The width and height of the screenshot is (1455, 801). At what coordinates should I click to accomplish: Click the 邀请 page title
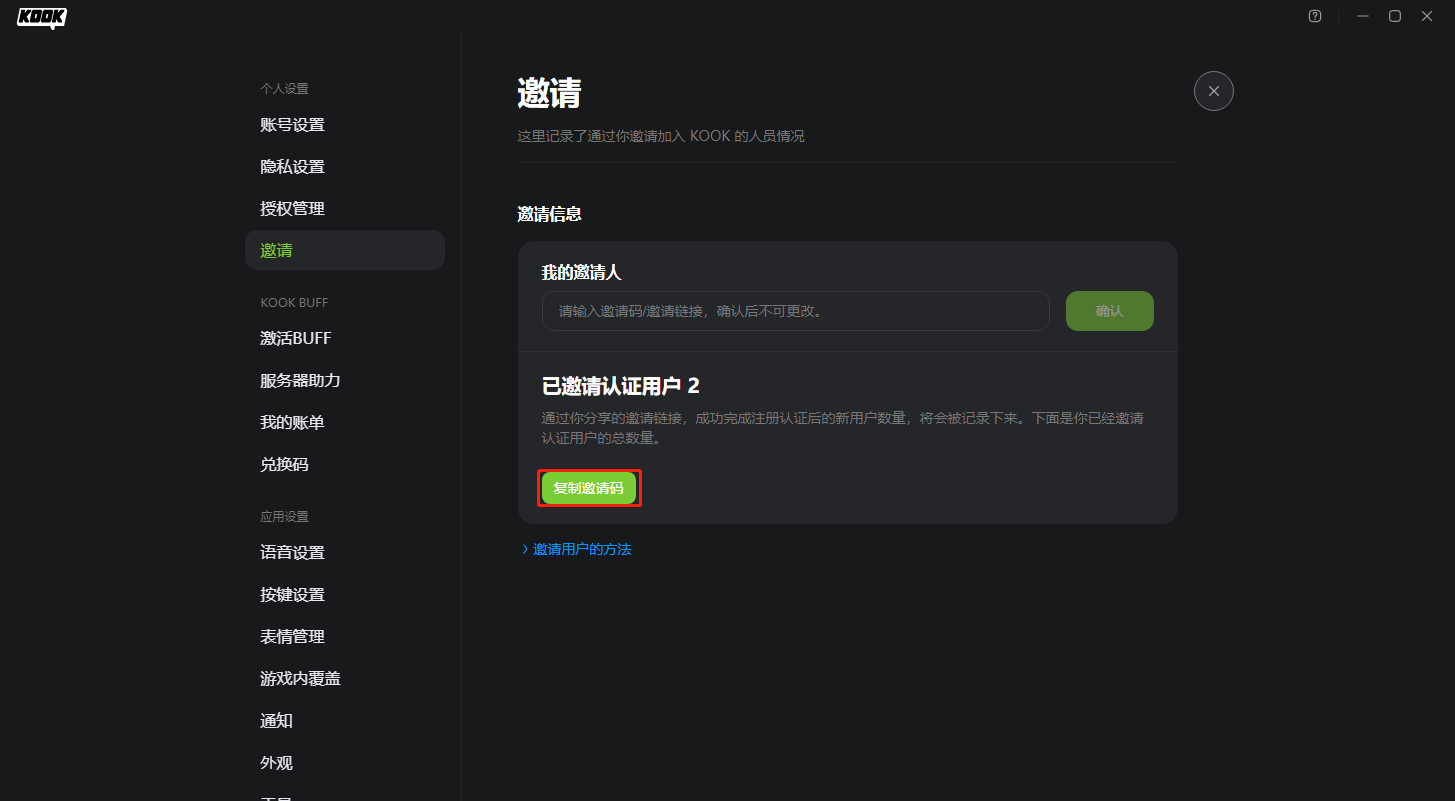coord(549,93)
